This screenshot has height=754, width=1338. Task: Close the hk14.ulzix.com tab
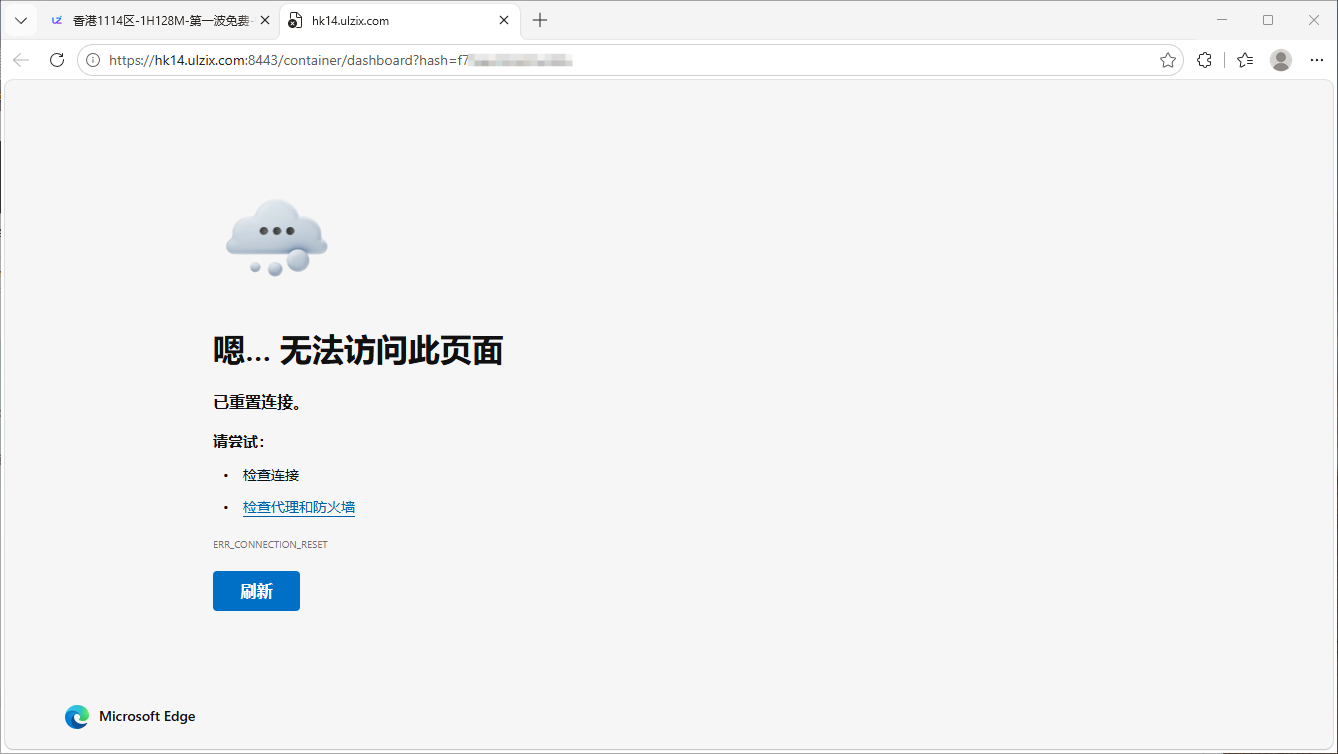tap(505, 20)
